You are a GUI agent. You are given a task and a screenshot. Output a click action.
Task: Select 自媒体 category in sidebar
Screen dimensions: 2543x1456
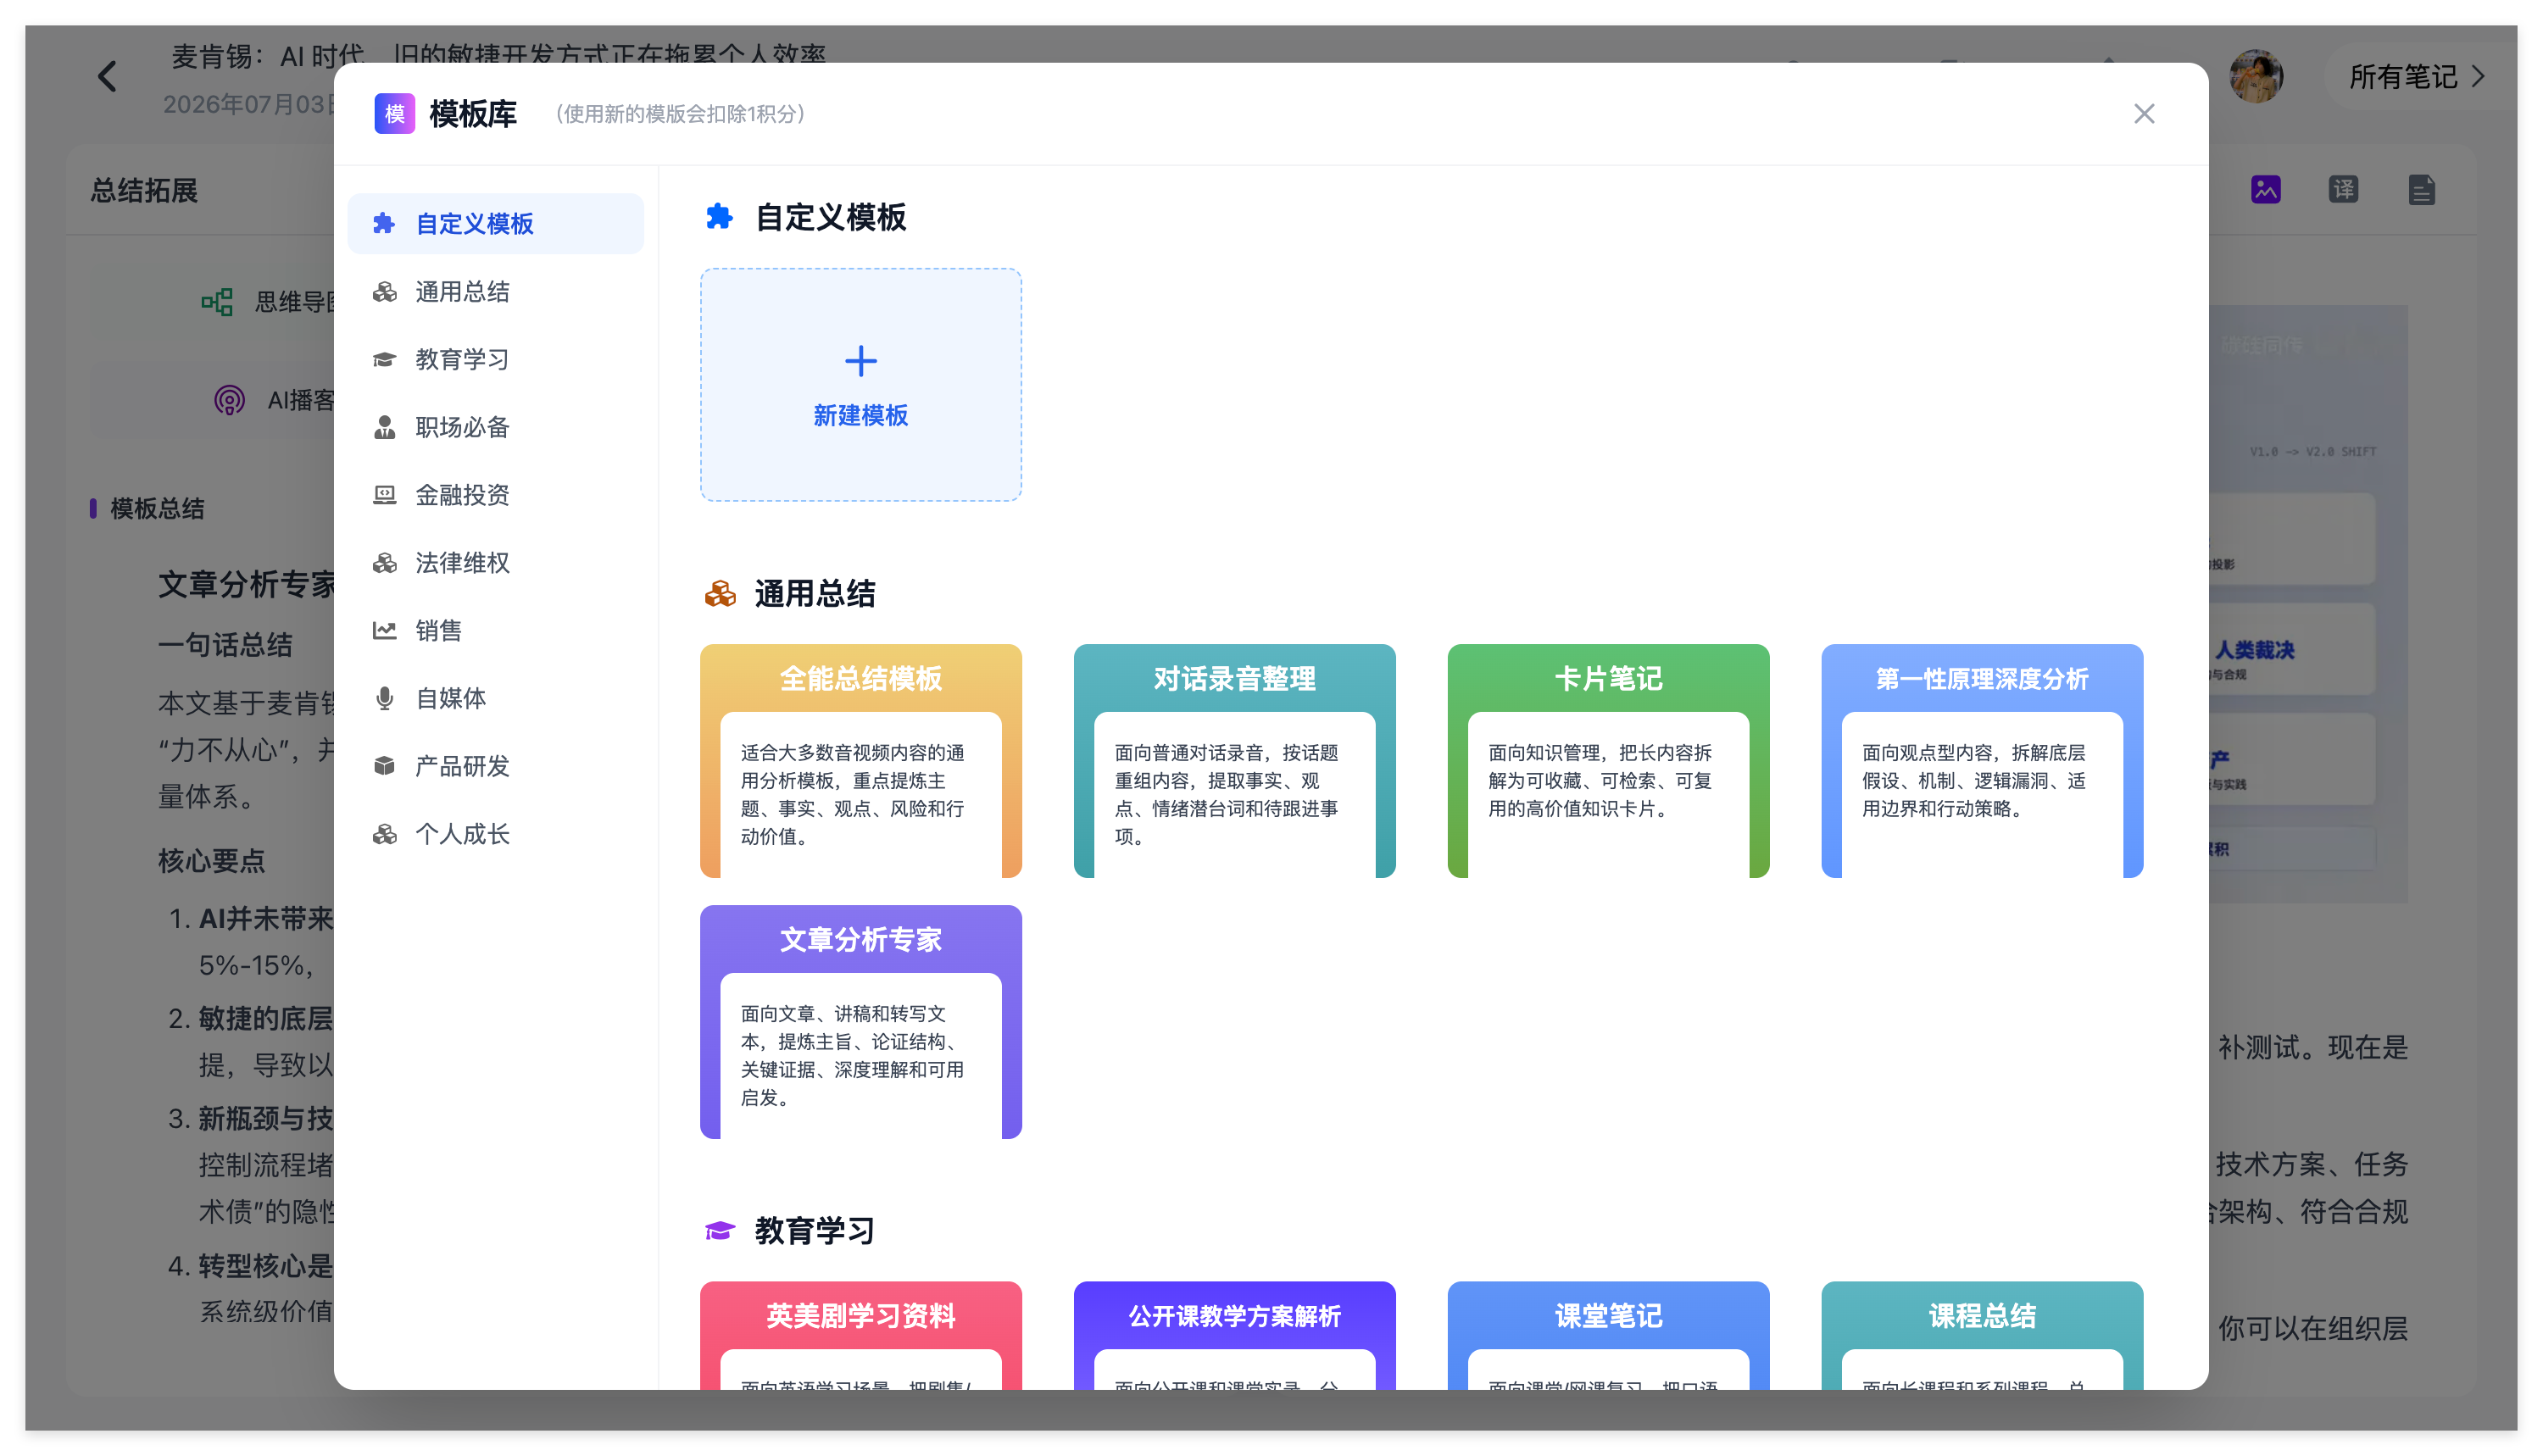click(495, 698)
